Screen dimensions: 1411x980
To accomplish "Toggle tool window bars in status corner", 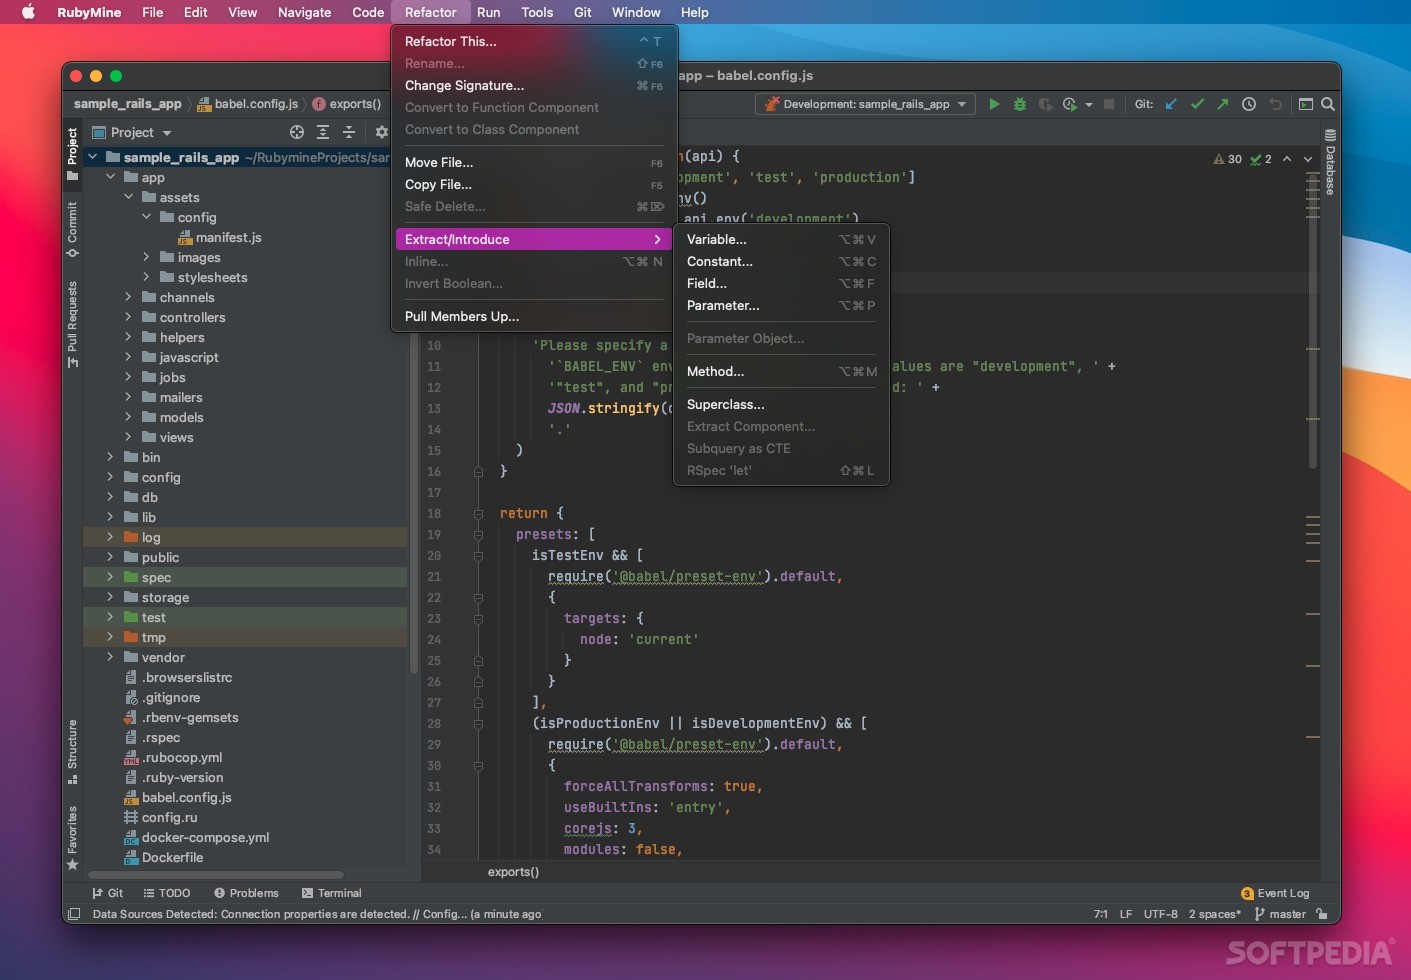I will 73,914.
